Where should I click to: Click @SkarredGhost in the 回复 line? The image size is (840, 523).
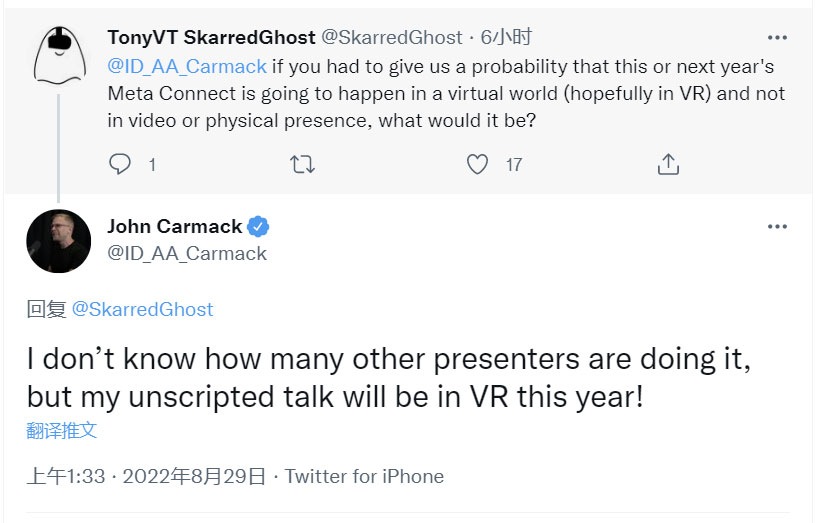pyautogui.click(x=142, y=309)
